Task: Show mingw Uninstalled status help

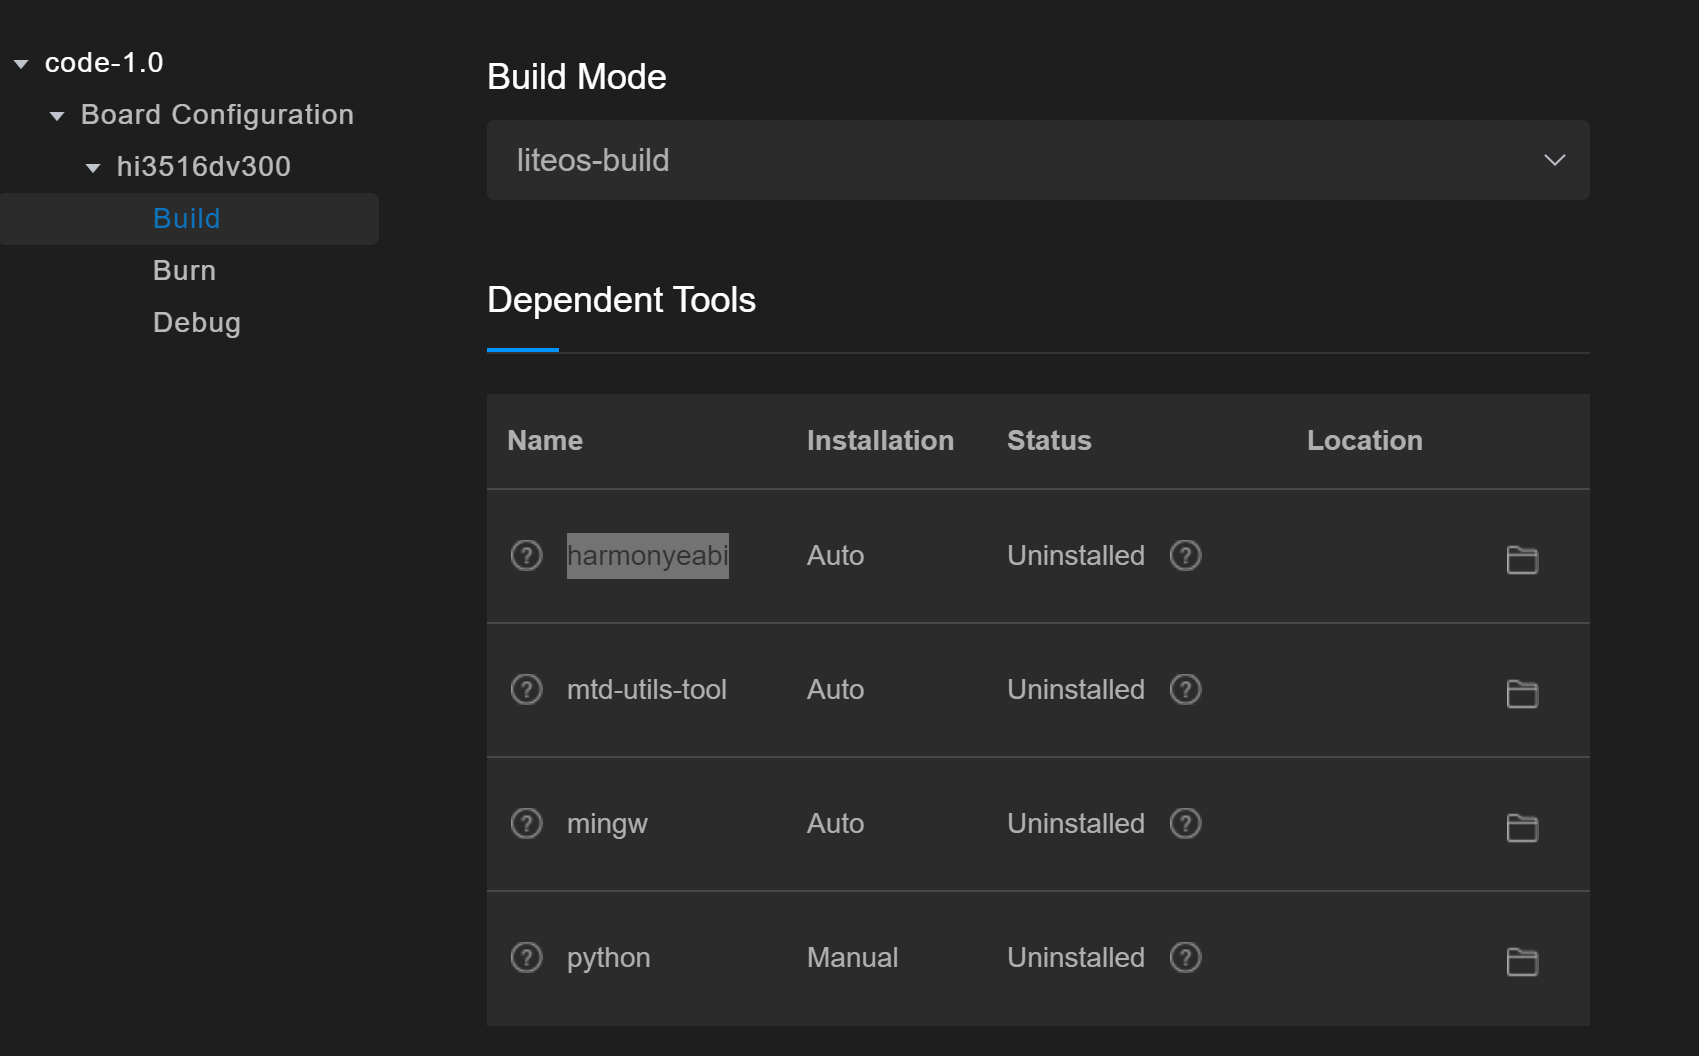Action: (x=1185, y=823)
